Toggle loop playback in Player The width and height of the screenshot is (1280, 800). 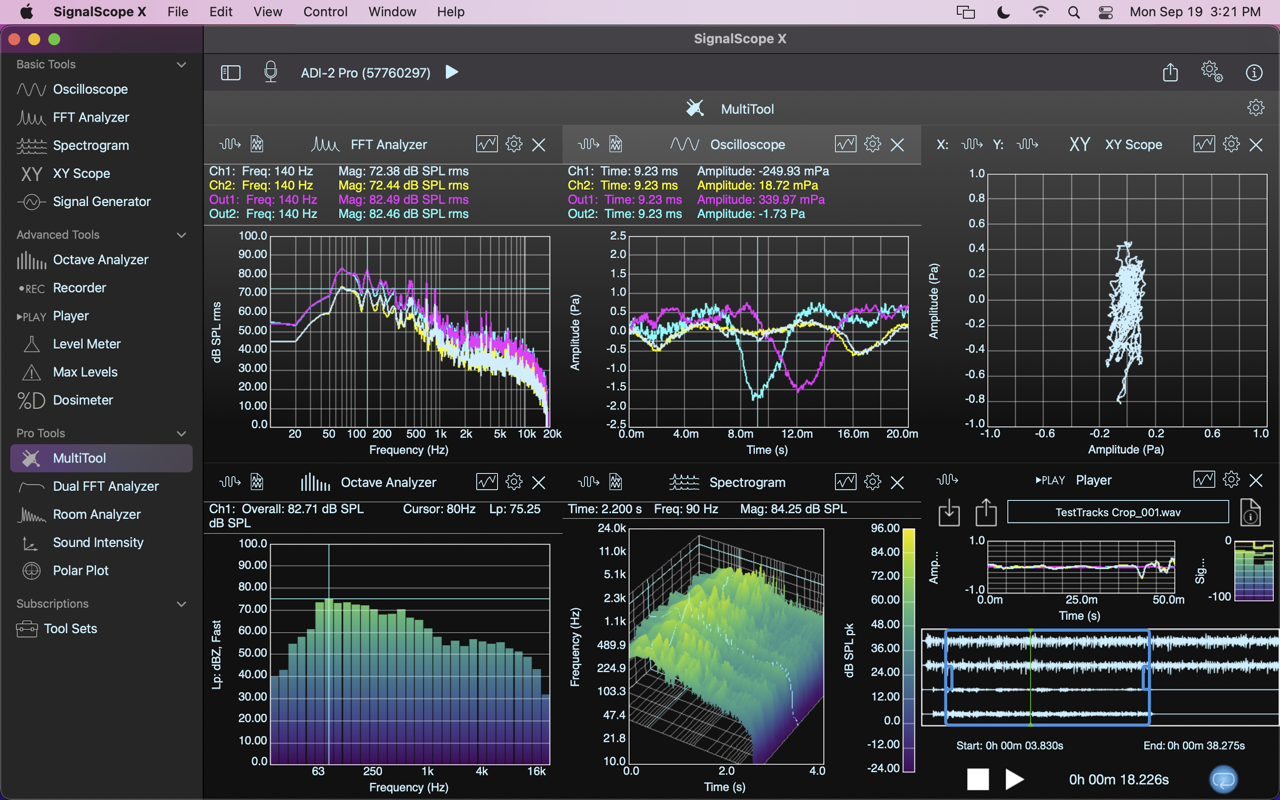point(1223,778)
